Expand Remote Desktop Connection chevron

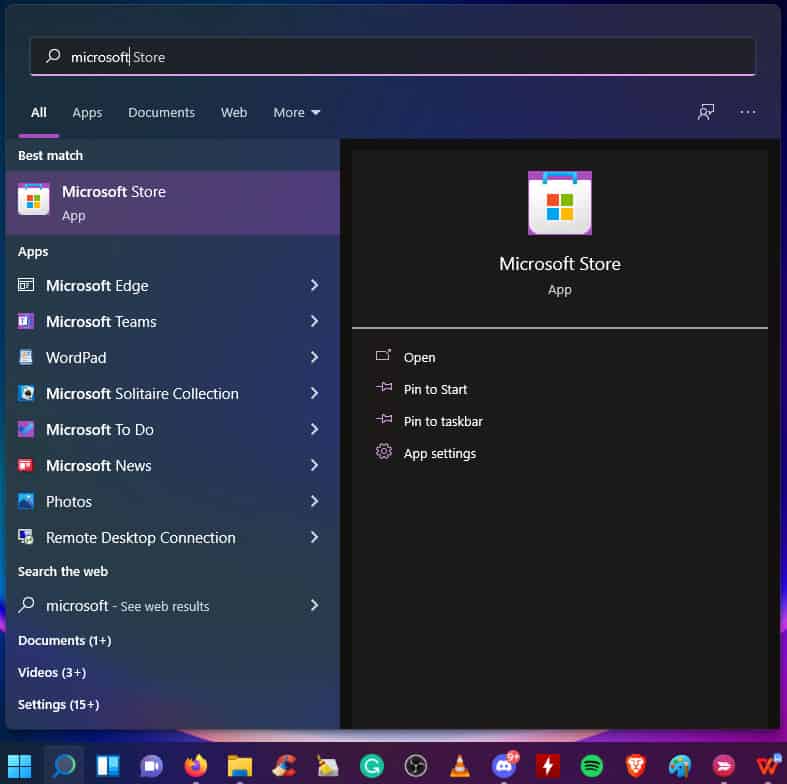pos(314,538)
